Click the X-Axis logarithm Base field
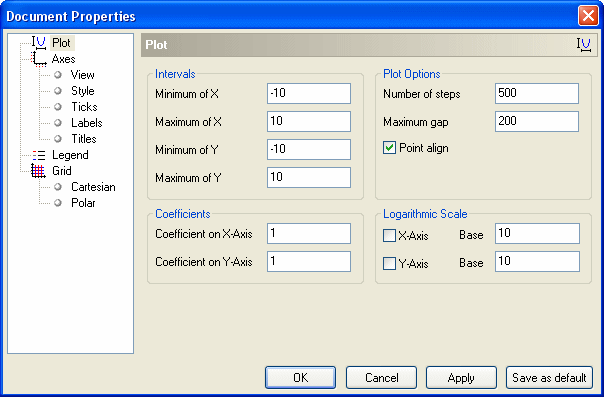 click(x=537, y=233)
